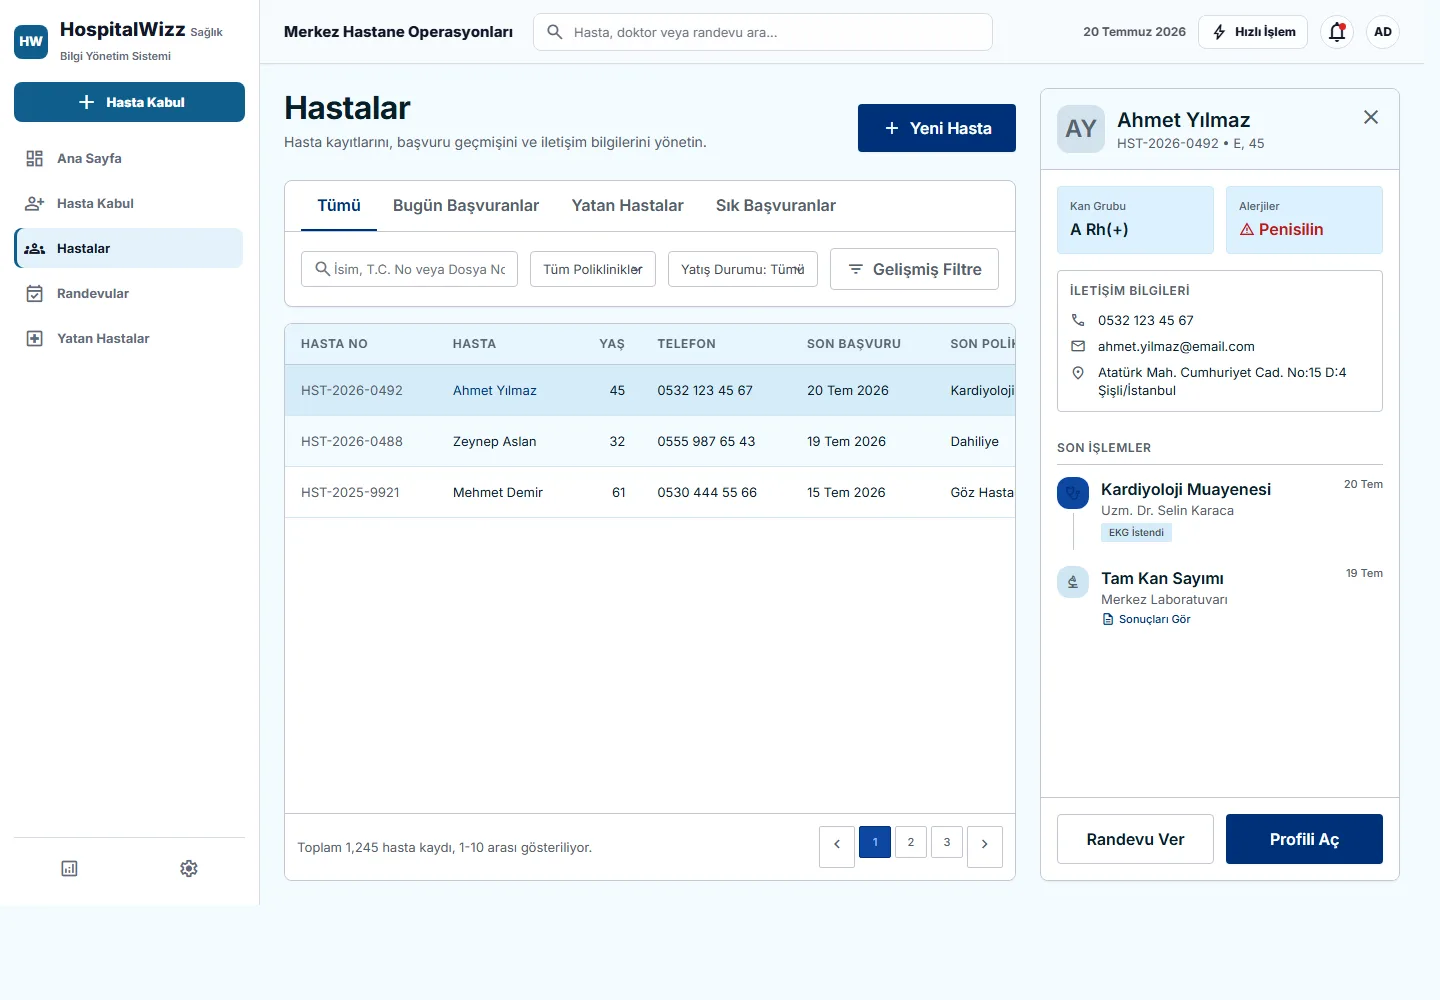The height and width of the screenshot is (1000, 1440).
Task: Select row HST-2026-0488
Action: pyautogui.click(x=650, y=441)
